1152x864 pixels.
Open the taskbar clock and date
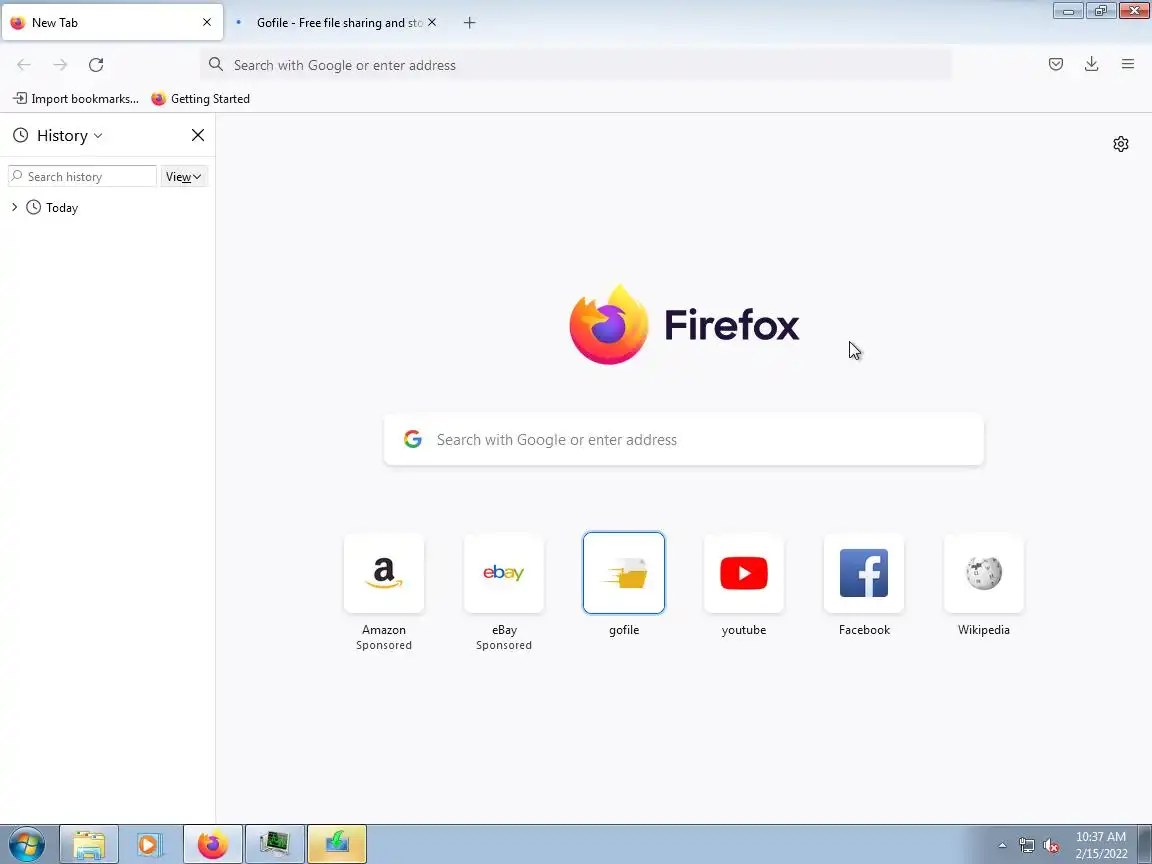1101,845
